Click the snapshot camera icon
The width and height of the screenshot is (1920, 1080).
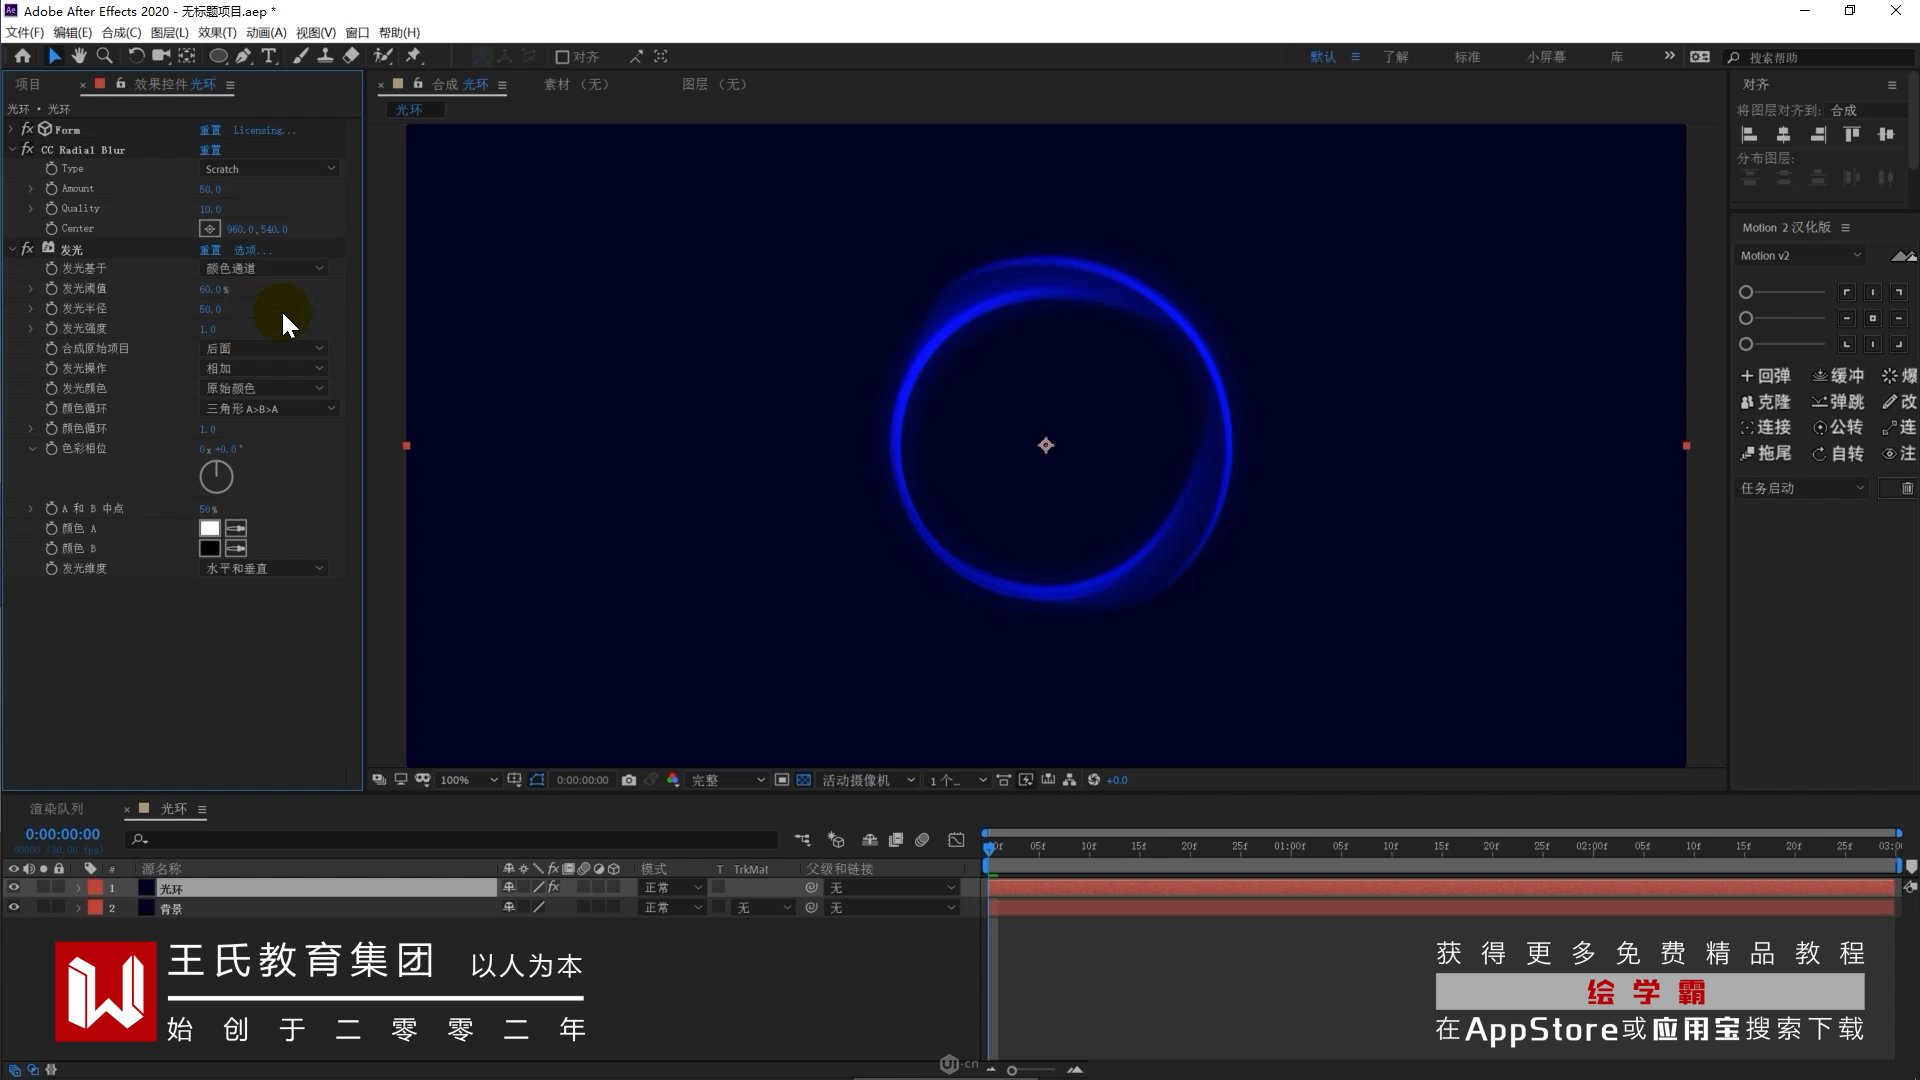(x=629, y=780)
